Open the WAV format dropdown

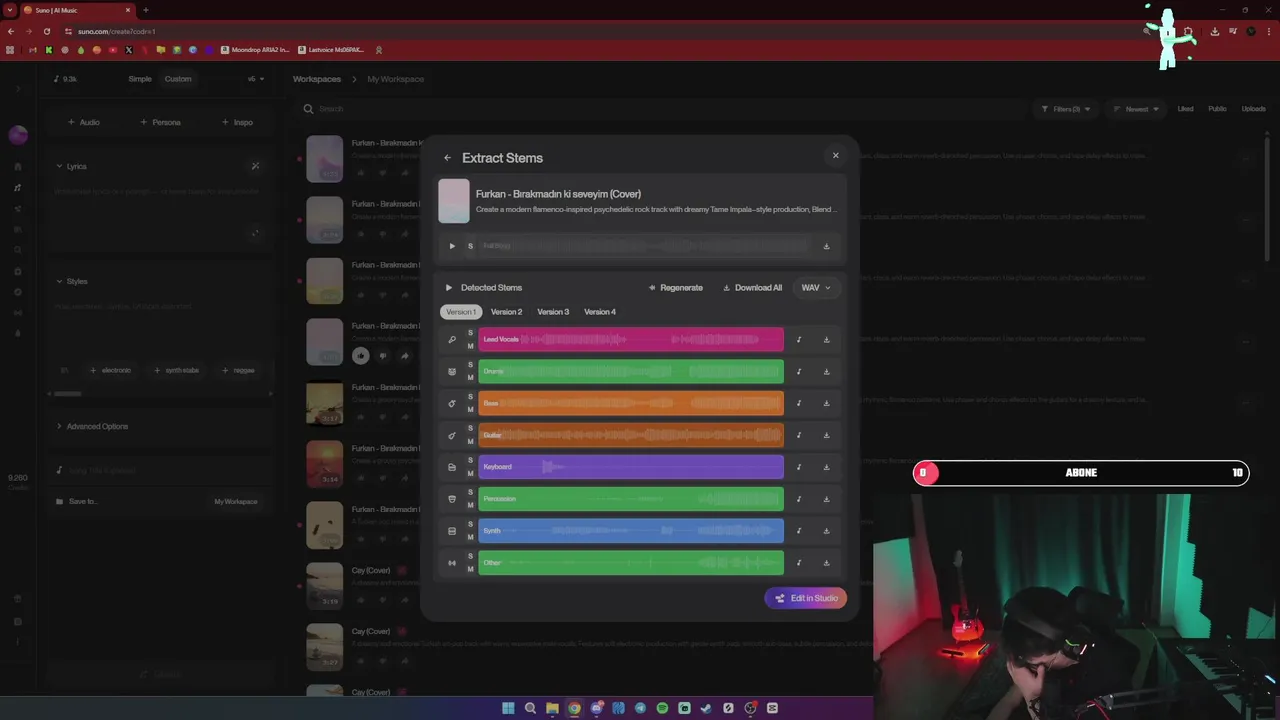coord(815,288)
